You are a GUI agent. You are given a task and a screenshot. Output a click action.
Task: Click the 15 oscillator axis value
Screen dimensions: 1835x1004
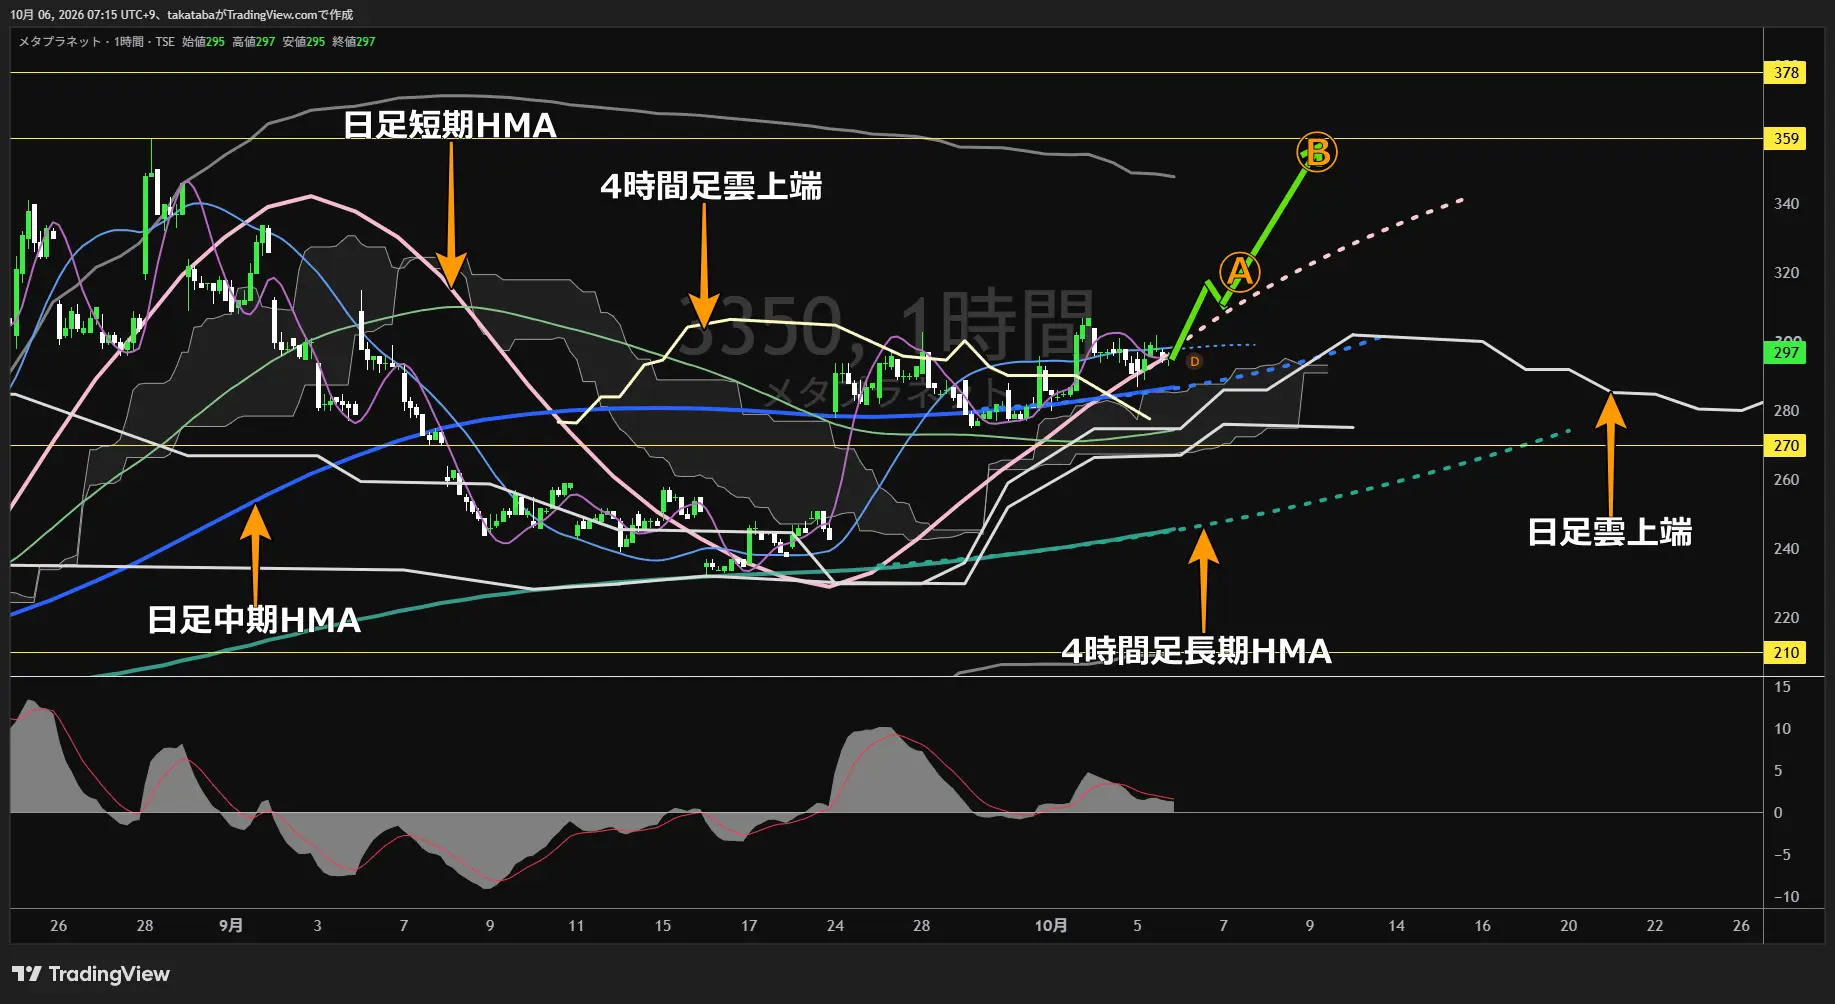(x=1782, y=686)
